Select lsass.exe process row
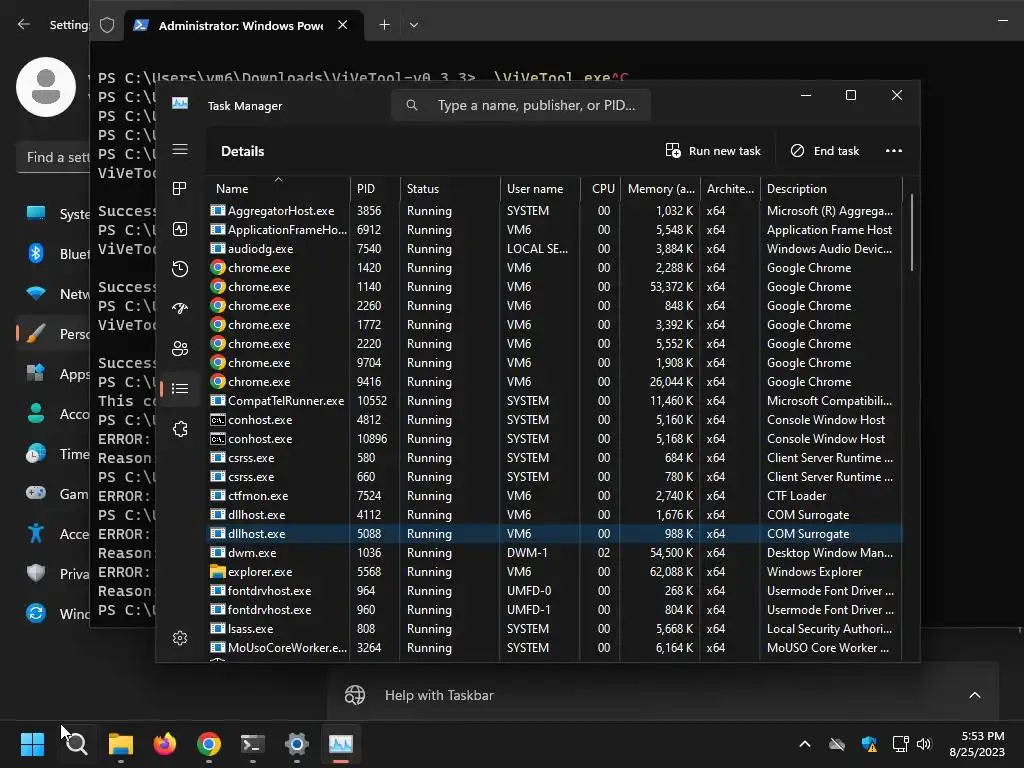Image resolution: width=1024 pixels, height=768 pixels. 554,628
